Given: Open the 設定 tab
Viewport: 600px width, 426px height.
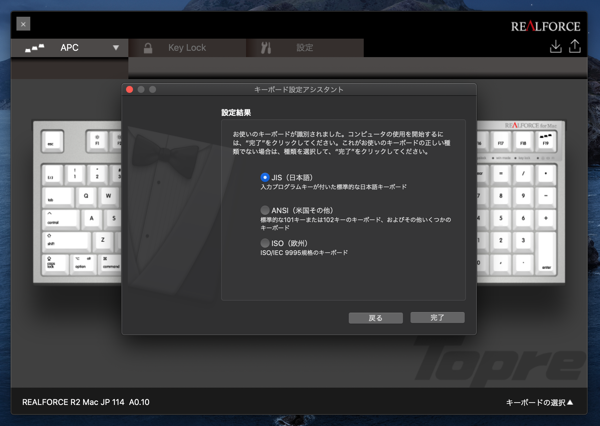Looking at the screenshot, I should (305, 48).
